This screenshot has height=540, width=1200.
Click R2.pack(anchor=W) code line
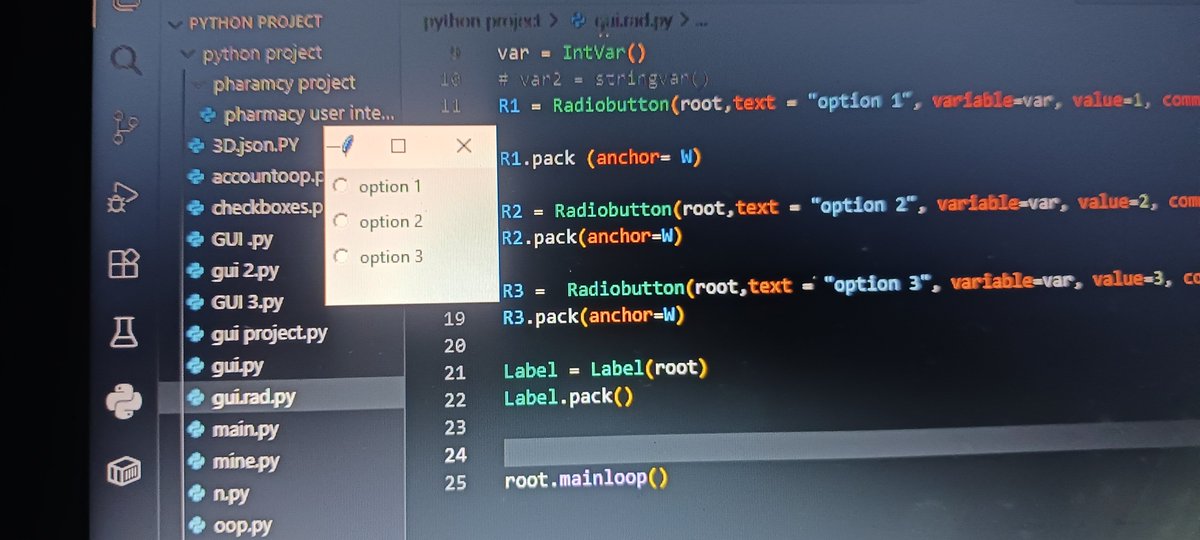click(x=593, y=237)
